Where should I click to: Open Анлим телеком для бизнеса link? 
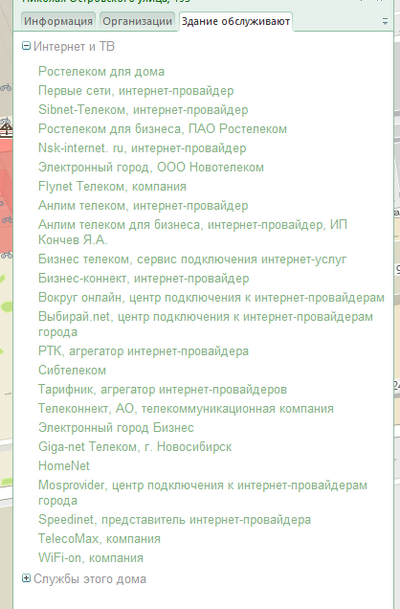pos(193,232)
